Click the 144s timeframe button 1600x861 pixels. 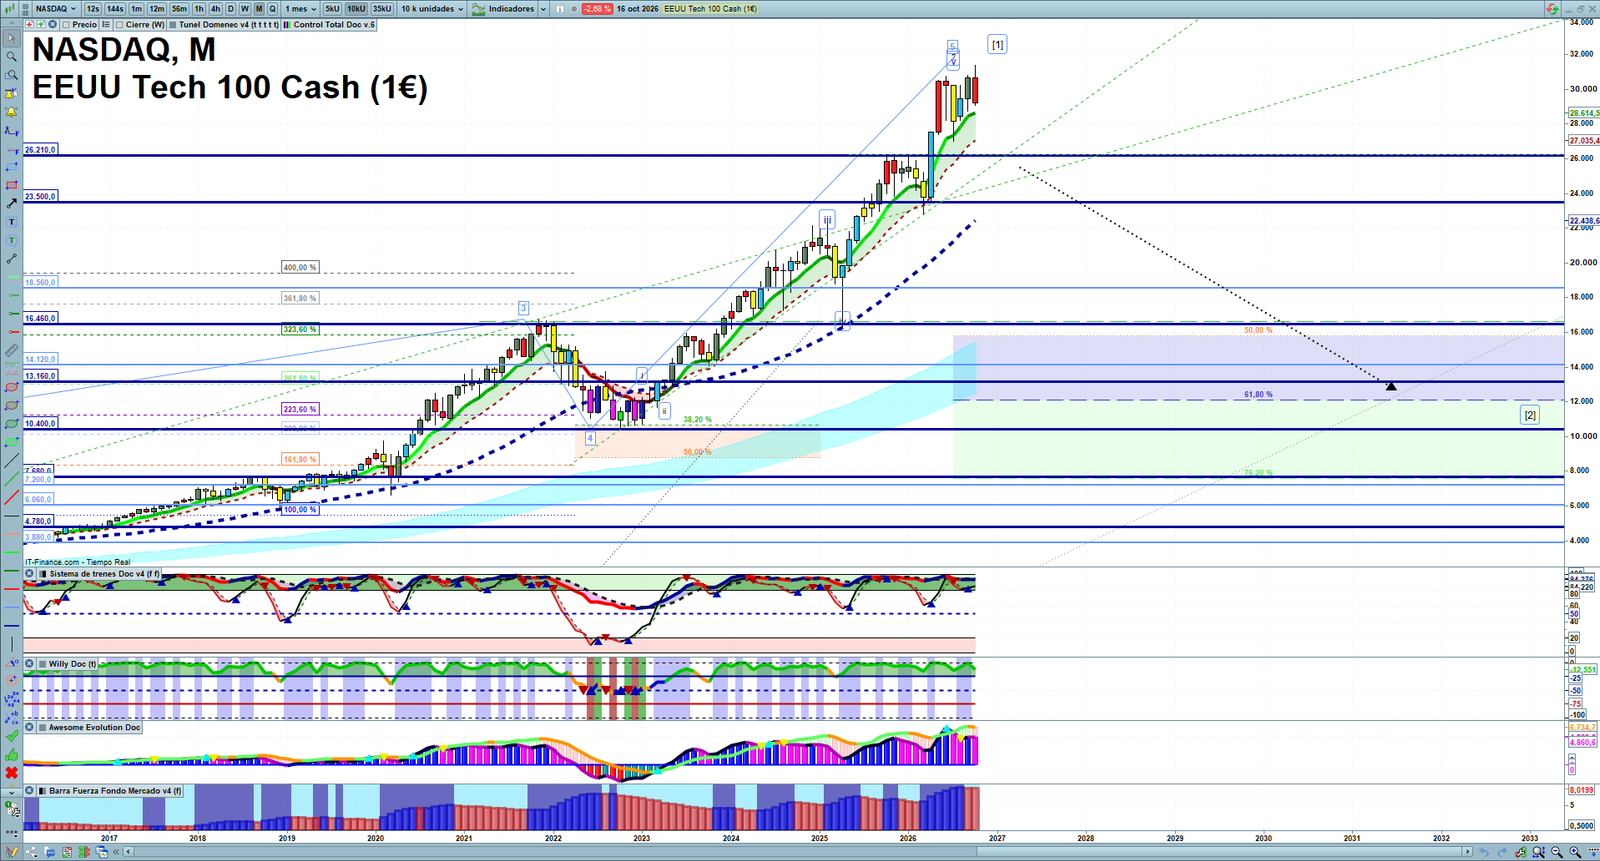[x=115, y=9]
